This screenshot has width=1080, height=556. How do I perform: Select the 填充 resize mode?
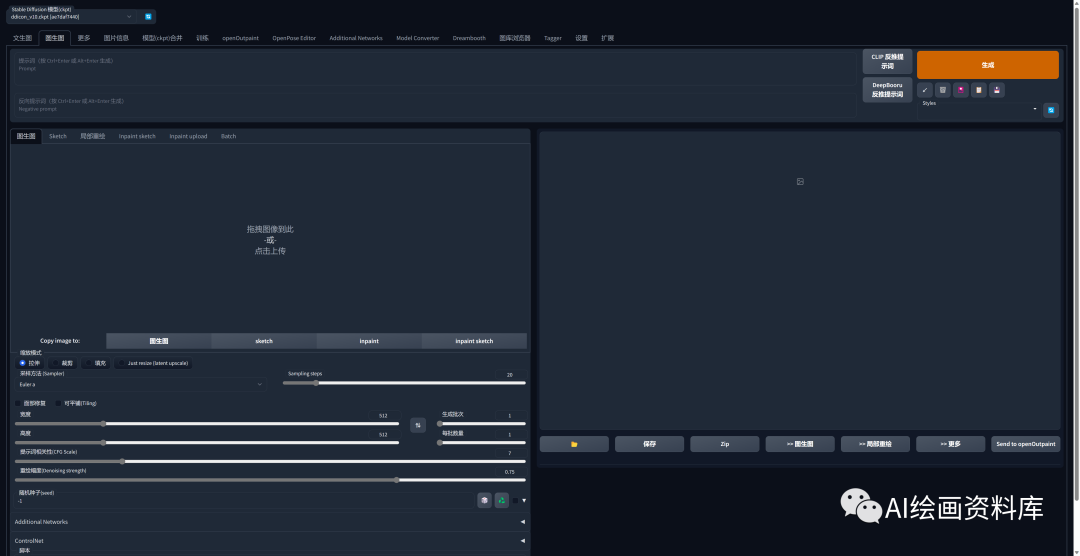96,363
